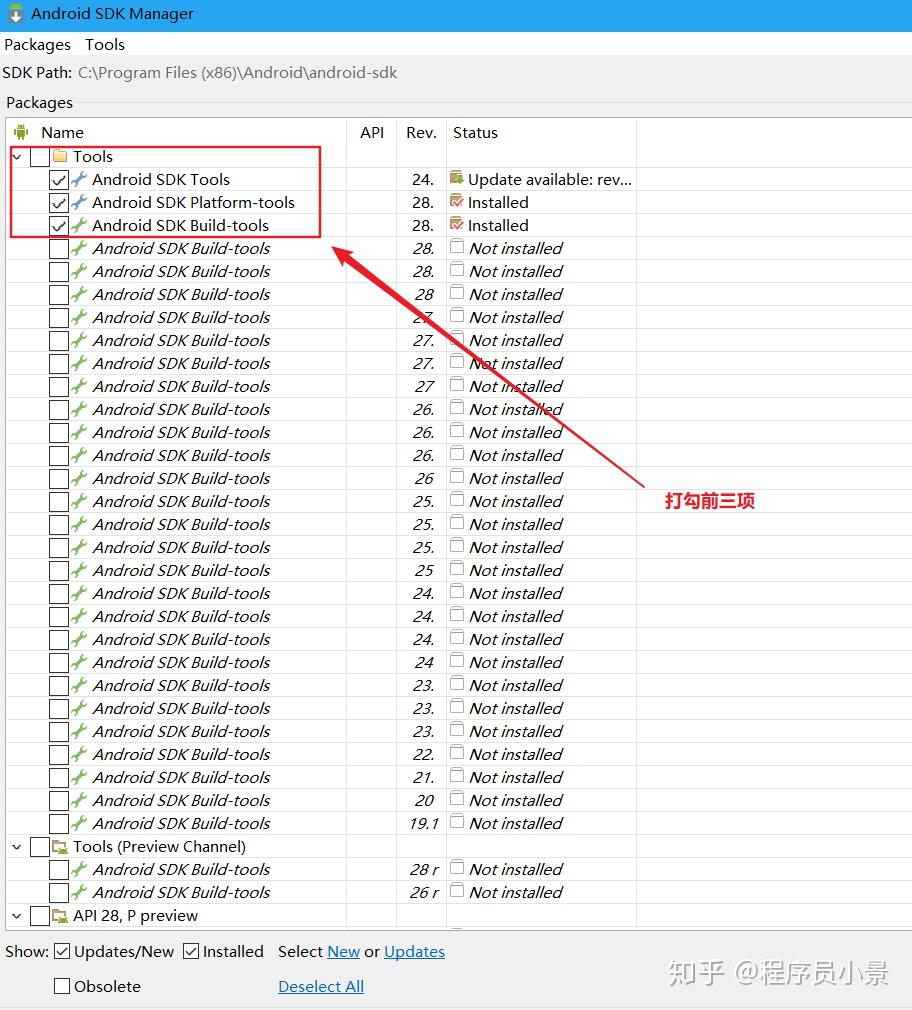The width and height of the screenshot is (912, 1010).
Task: Click the Android SDK Manager title bar icon
Action: click(15, 14)
